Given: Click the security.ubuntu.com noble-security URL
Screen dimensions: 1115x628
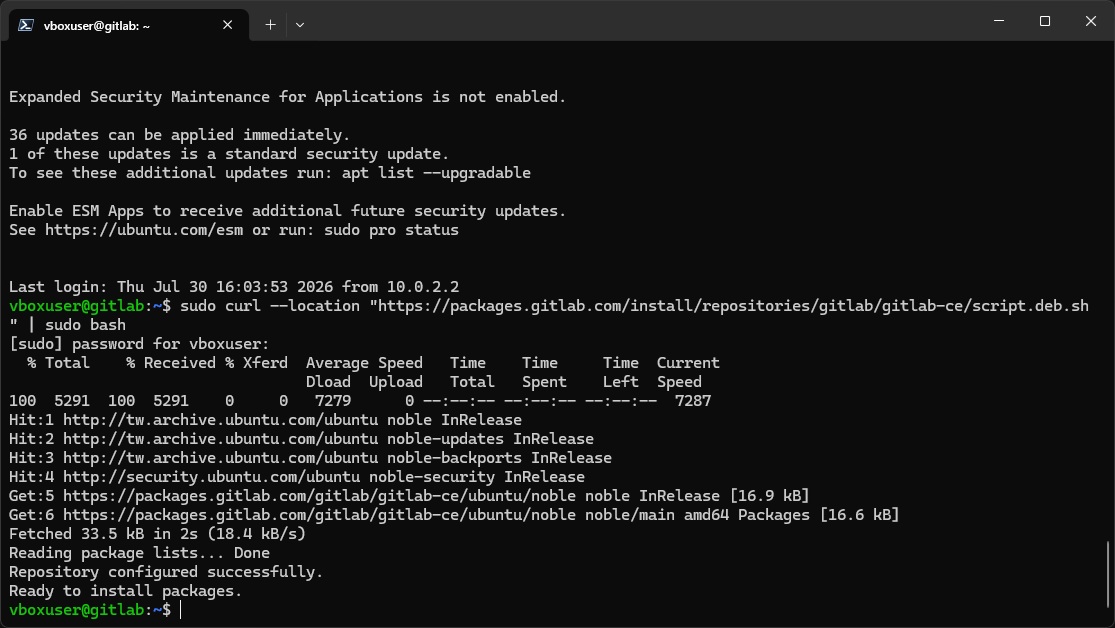Looking at the screenshot, I should [211, 477].
